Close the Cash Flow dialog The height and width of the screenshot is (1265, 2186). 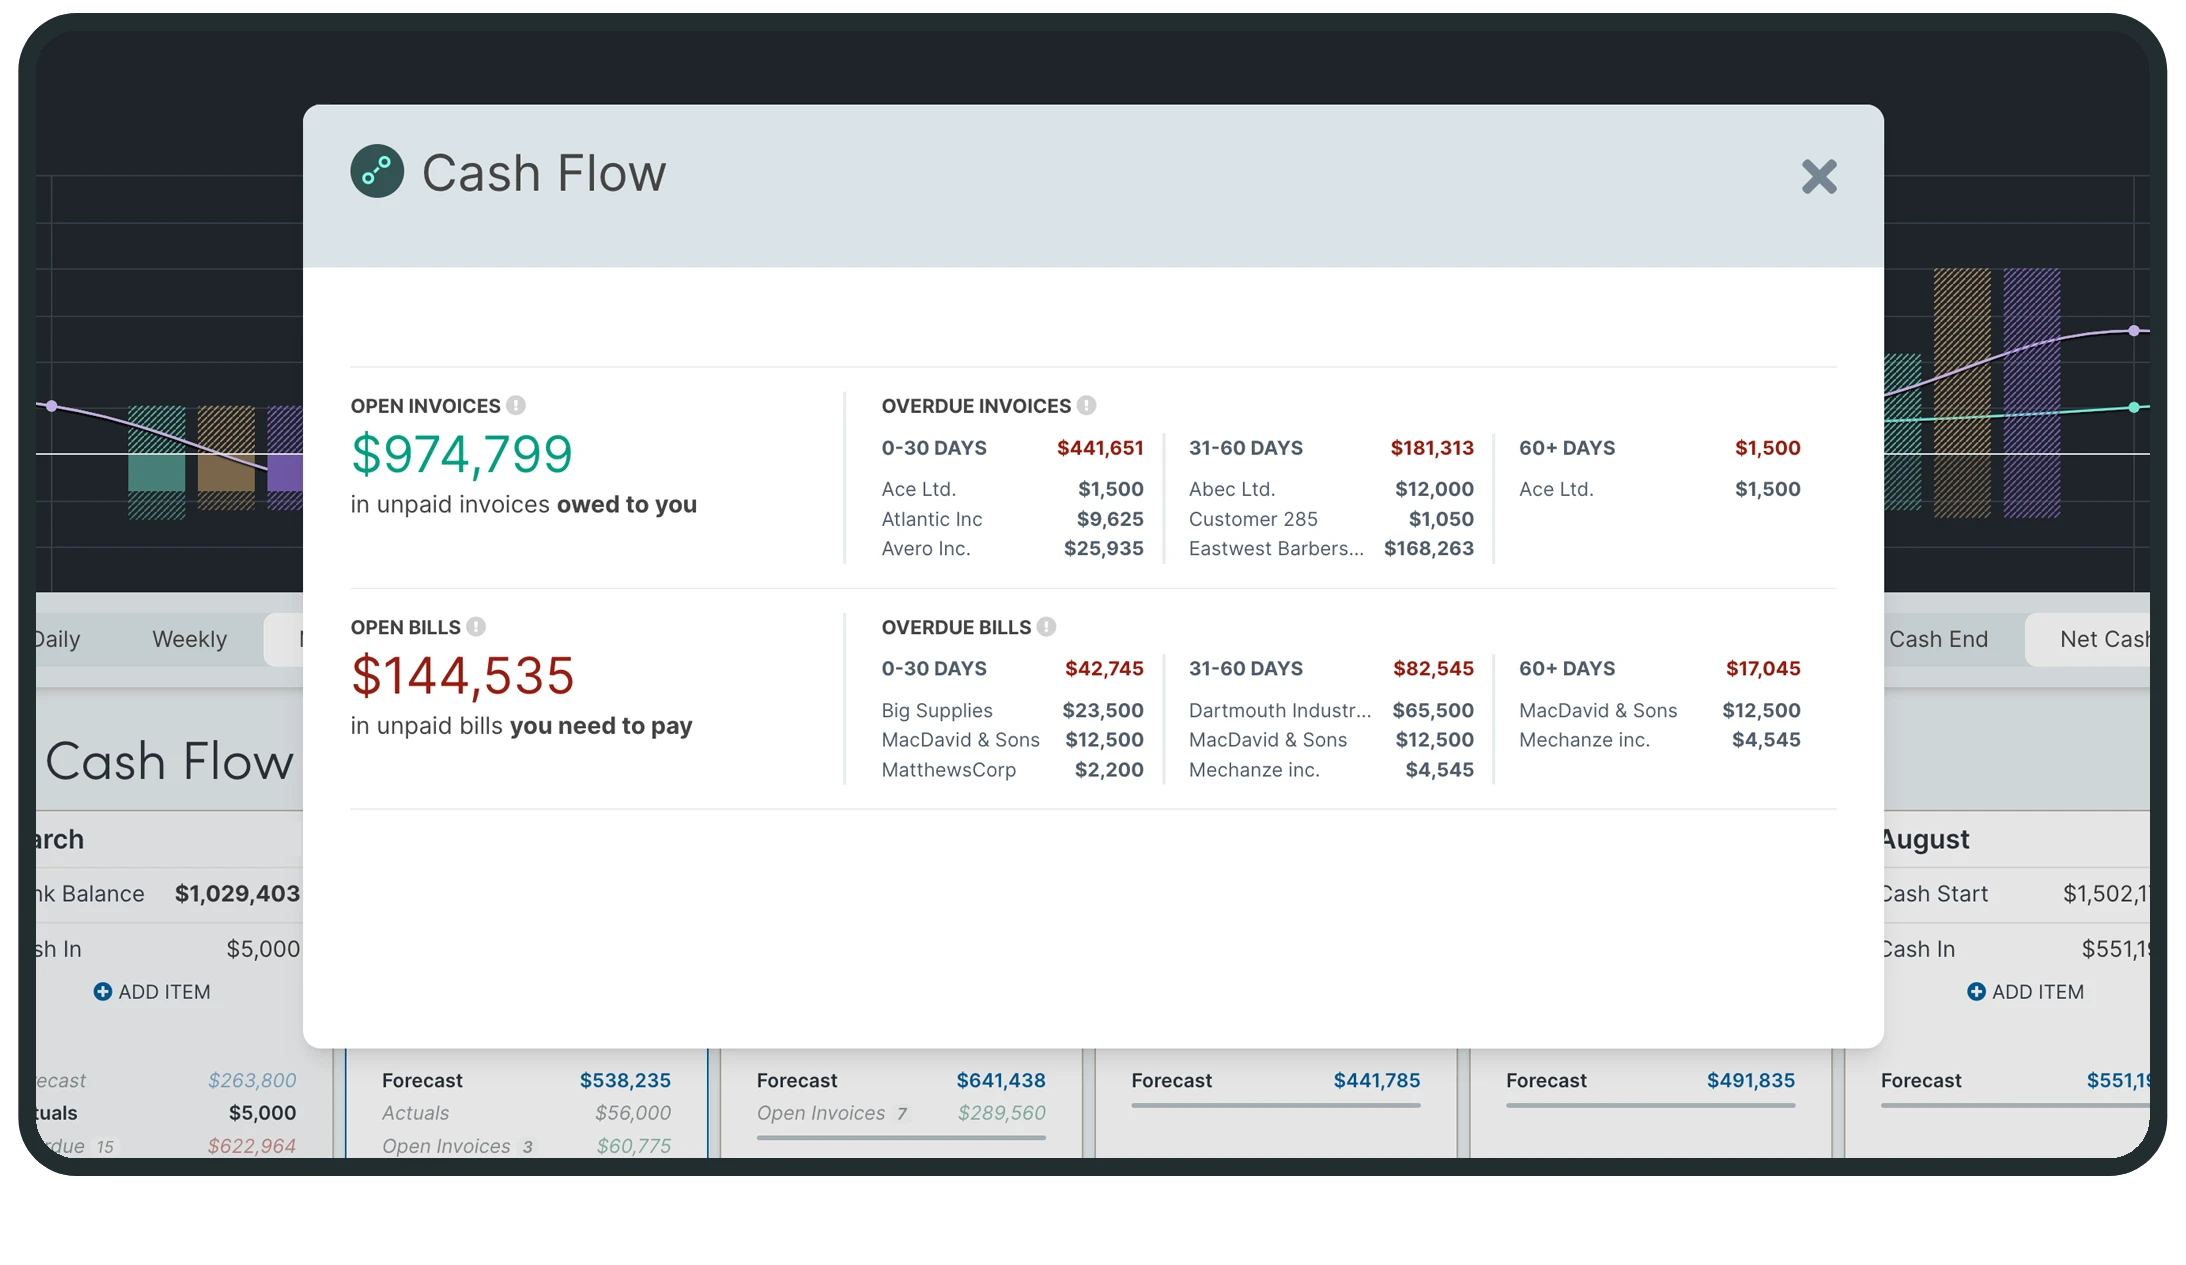[x=1819, y=176]
